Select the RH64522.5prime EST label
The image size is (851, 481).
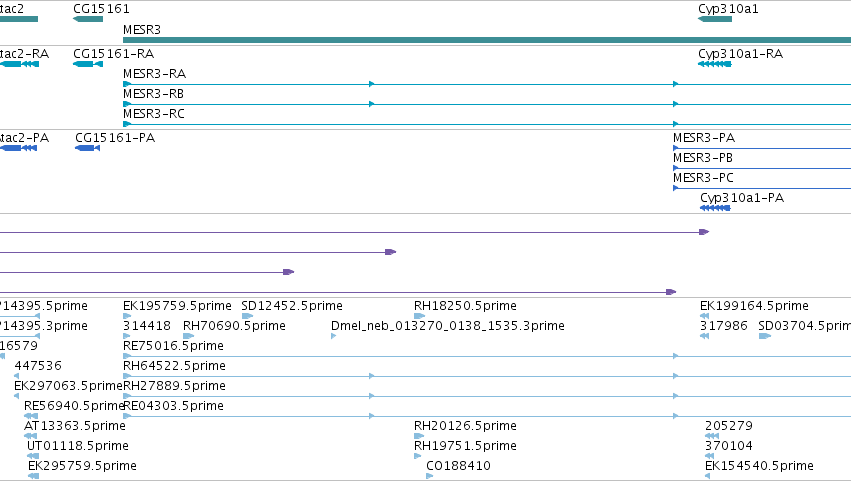click(174, 366)
